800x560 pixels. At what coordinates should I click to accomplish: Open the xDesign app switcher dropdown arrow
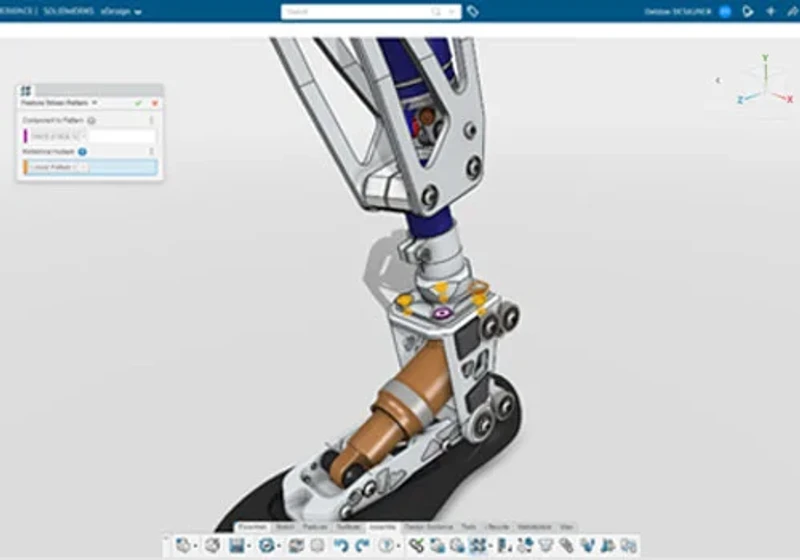pyautogui.click(x=137, y=12)
